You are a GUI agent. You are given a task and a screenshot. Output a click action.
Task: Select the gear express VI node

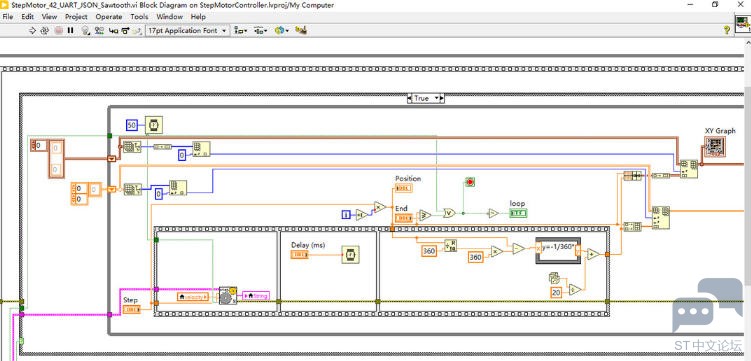tap(228, 295)
